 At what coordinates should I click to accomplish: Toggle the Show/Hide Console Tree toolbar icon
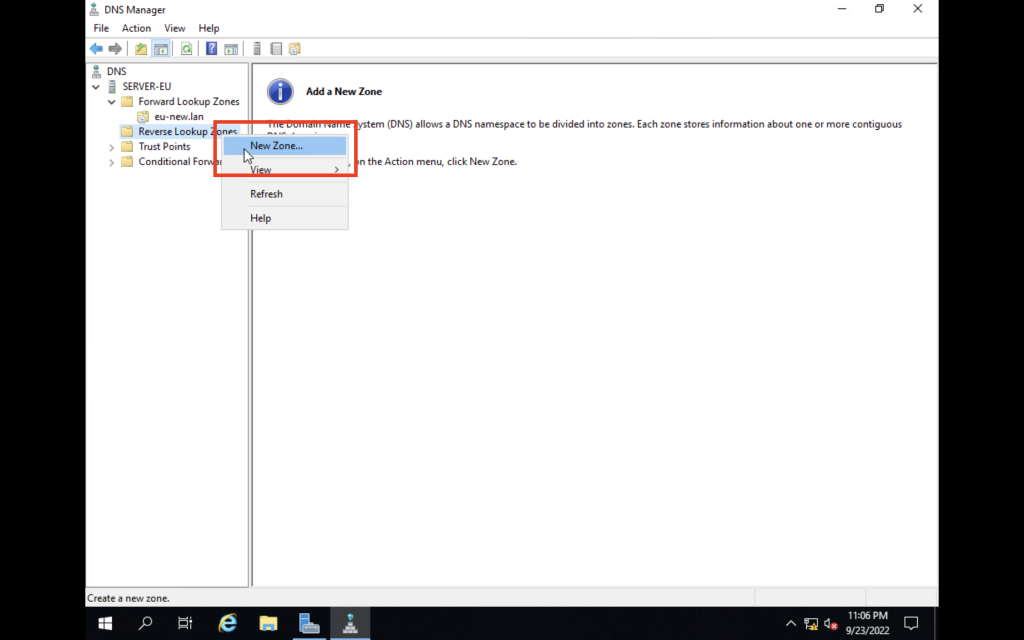tap(161, 49)
